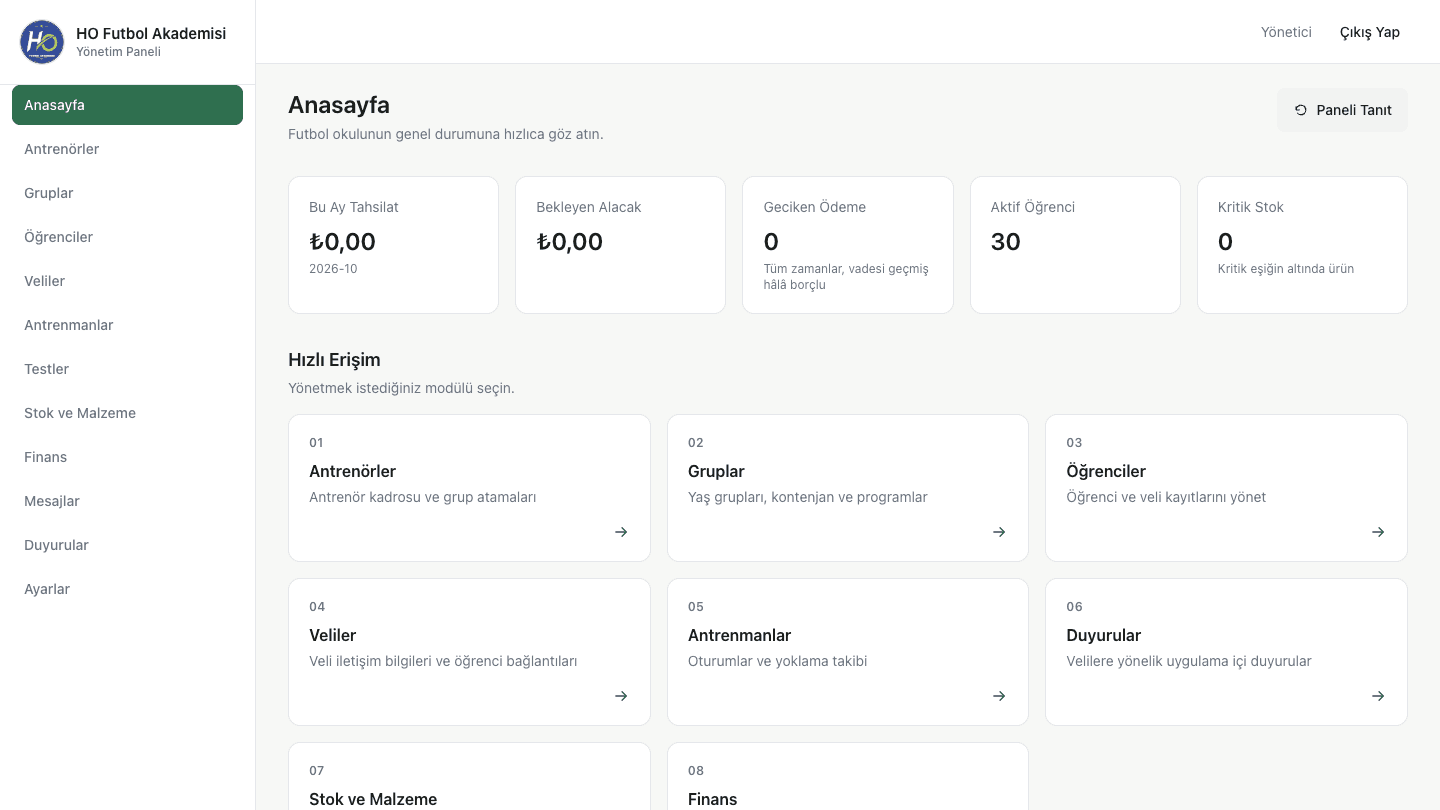Open the Finans quick access card title
This screenshot has height=810, width=1440.
713,799
